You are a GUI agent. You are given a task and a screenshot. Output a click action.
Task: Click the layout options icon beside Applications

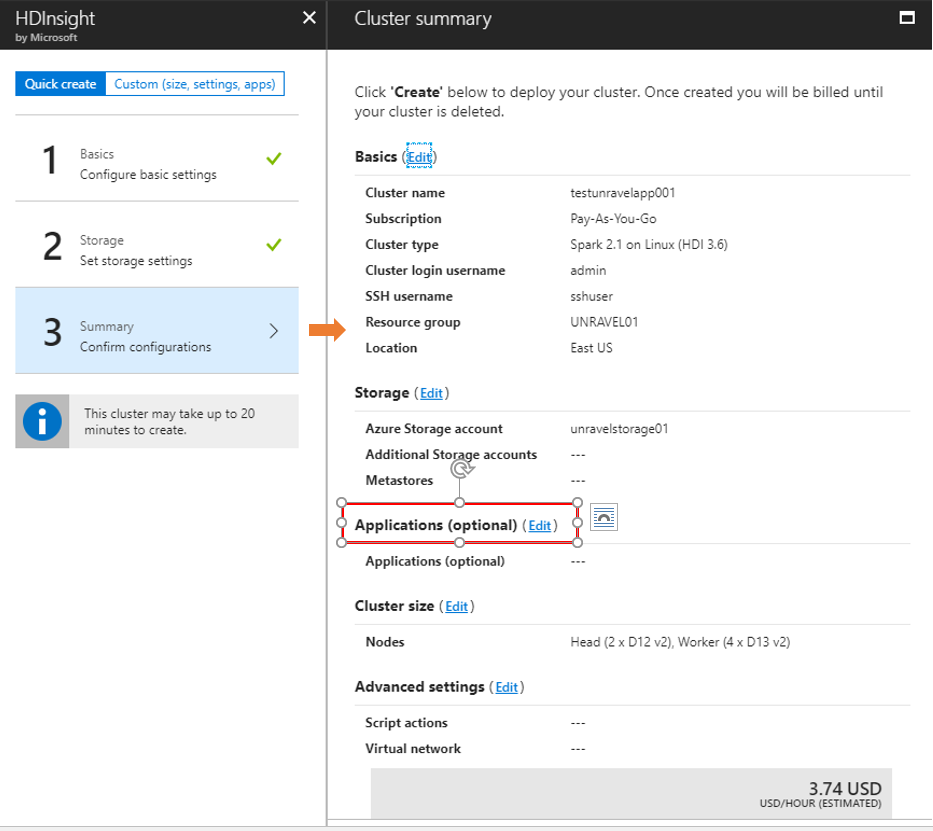603,517
